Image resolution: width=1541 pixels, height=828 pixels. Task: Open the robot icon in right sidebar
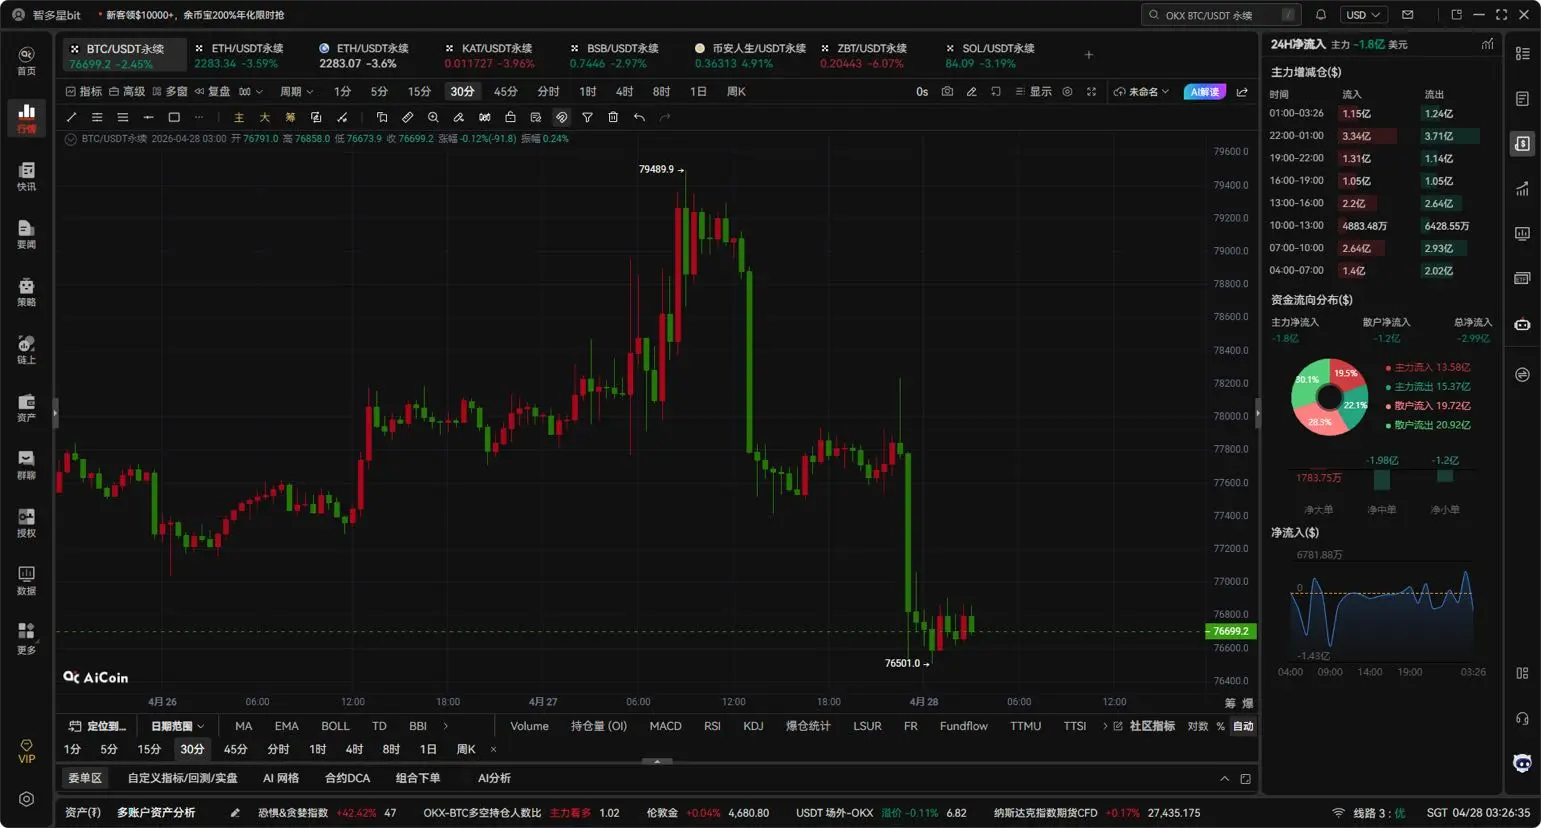coord(1522,325)
